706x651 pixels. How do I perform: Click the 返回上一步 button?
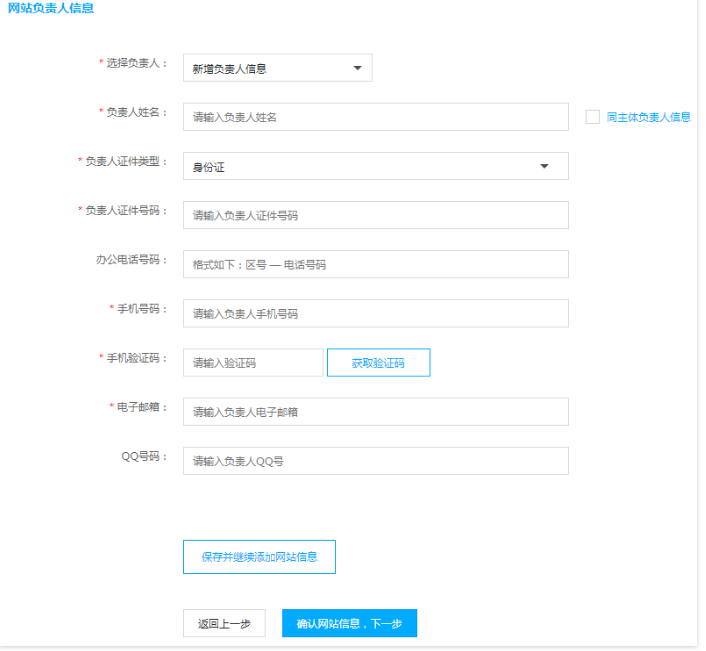click(x=224, y=623)
